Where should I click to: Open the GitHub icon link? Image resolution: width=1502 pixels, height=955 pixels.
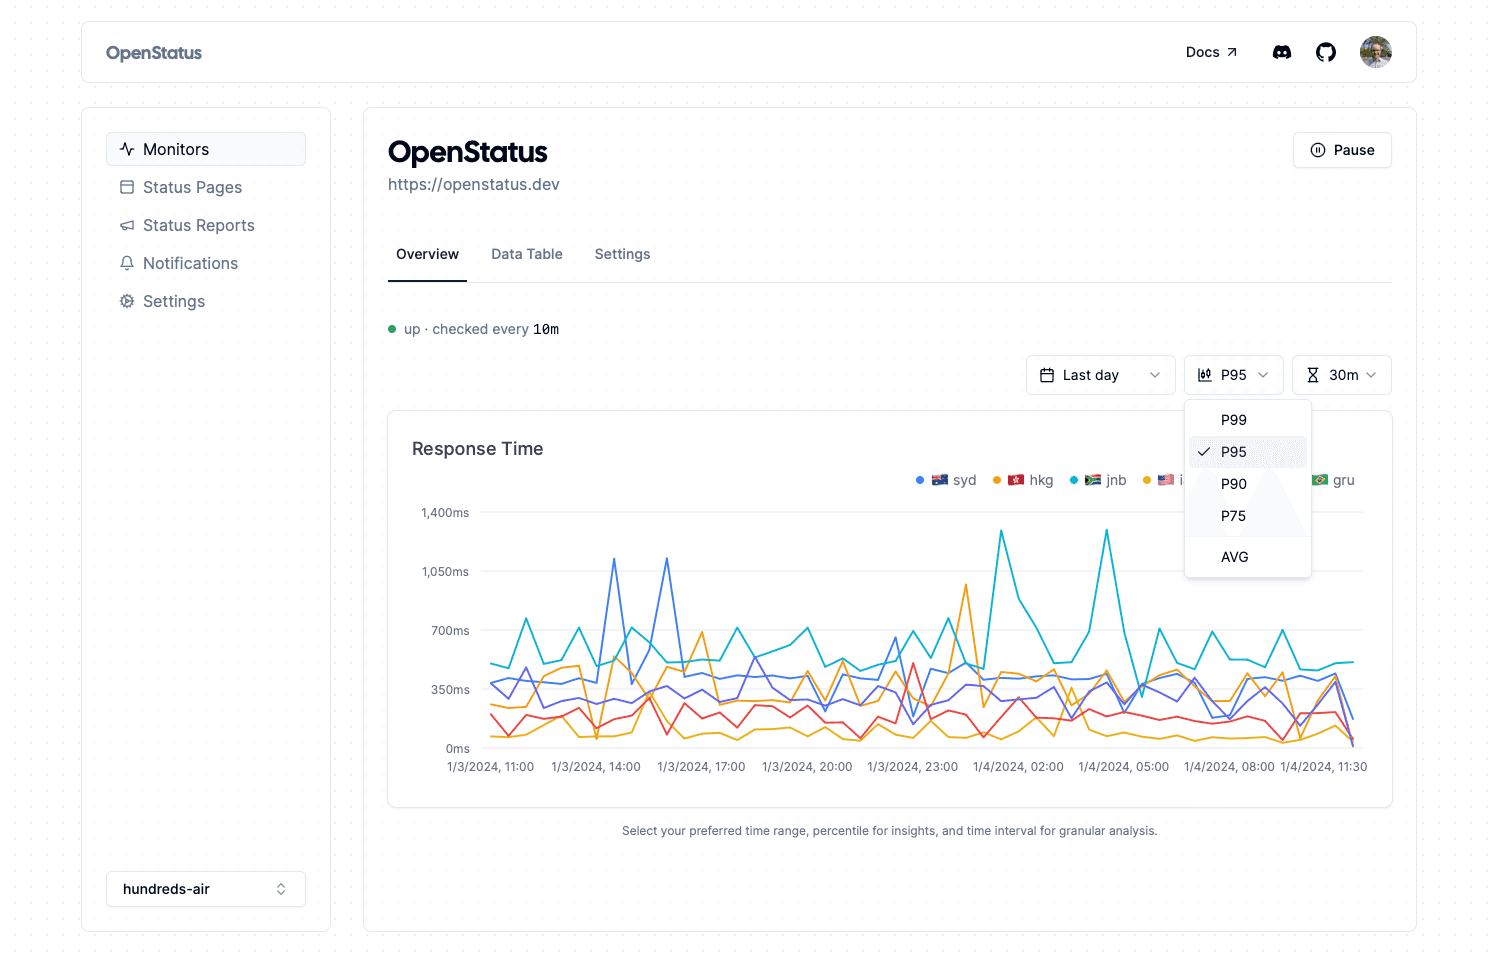[1325, 52]
